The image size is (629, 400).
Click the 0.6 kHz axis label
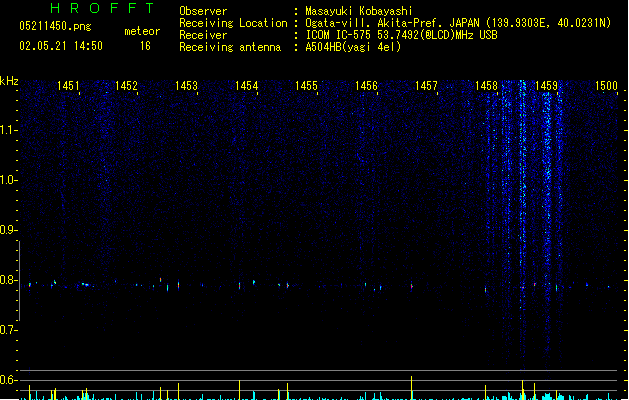pyautogui.click(x=8, y=380)
